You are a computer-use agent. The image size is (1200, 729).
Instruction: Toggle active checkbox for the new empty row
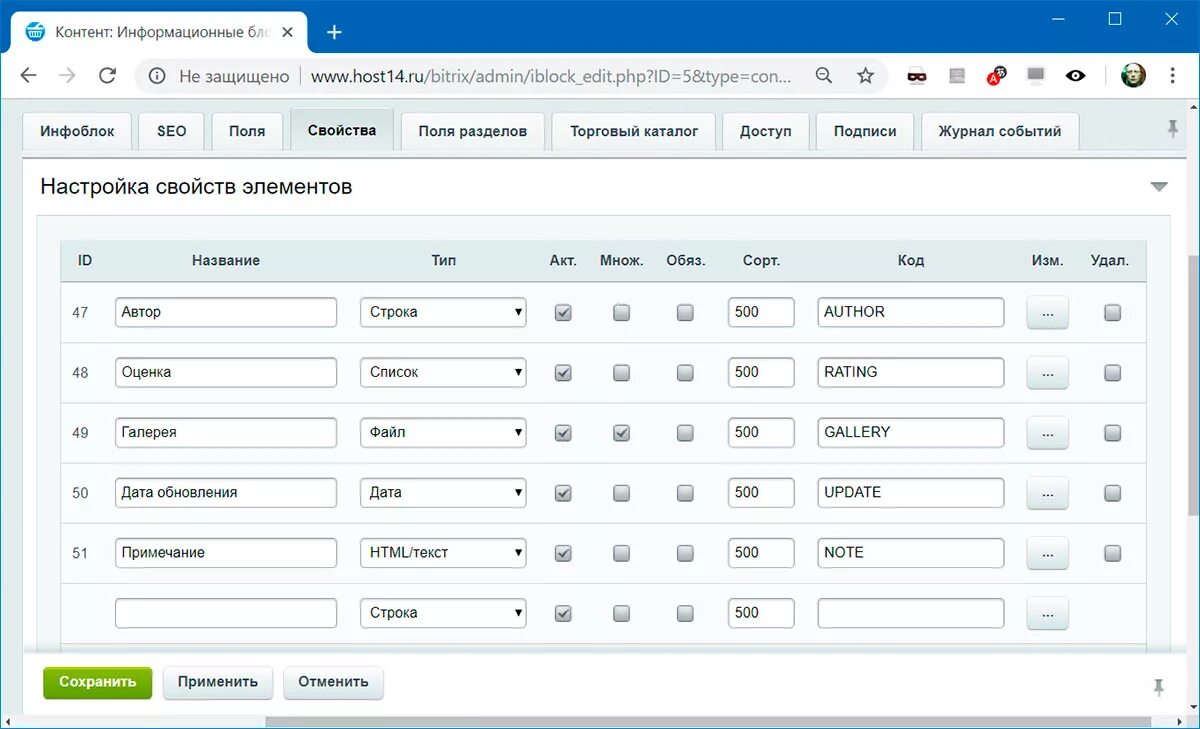(x=563, y=613)
